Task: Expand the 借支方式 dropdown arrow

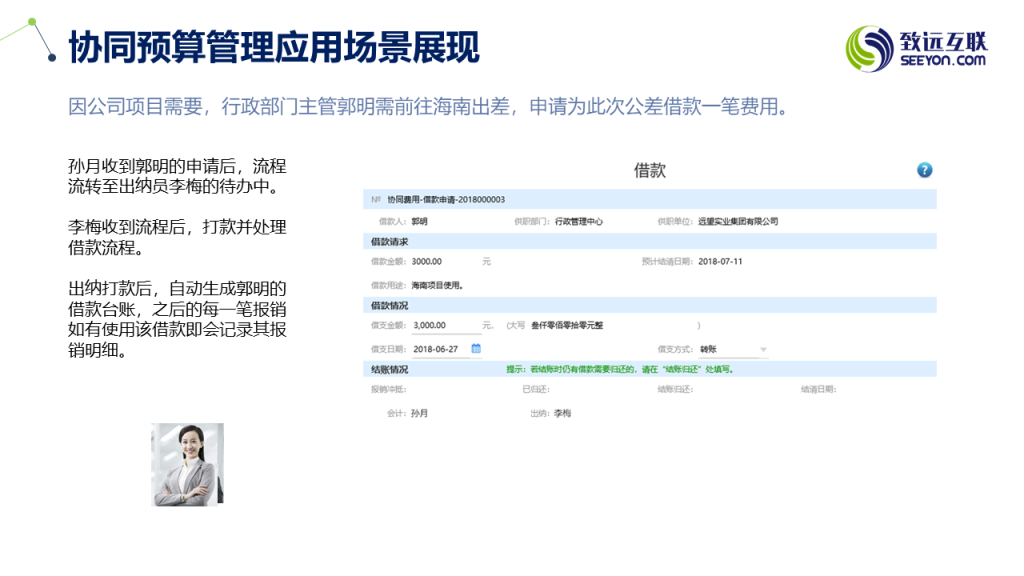Action: [763, 350]
